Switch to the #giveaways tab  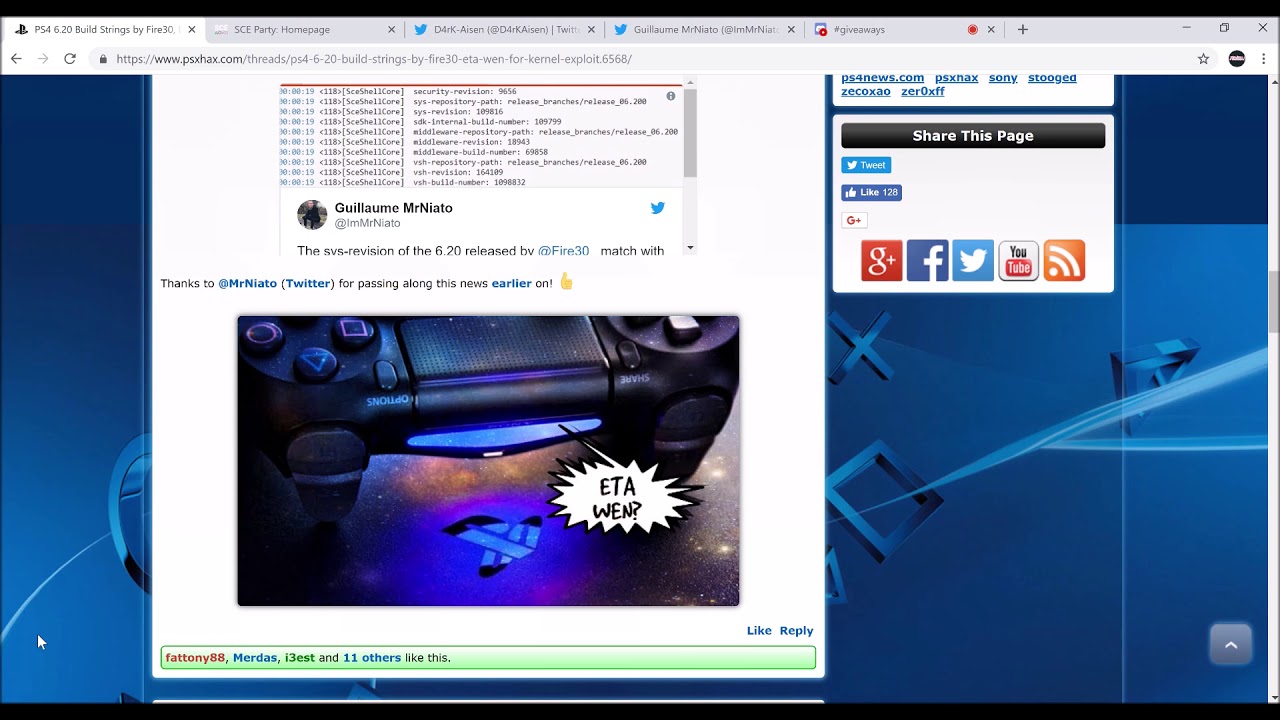(903, 30)
